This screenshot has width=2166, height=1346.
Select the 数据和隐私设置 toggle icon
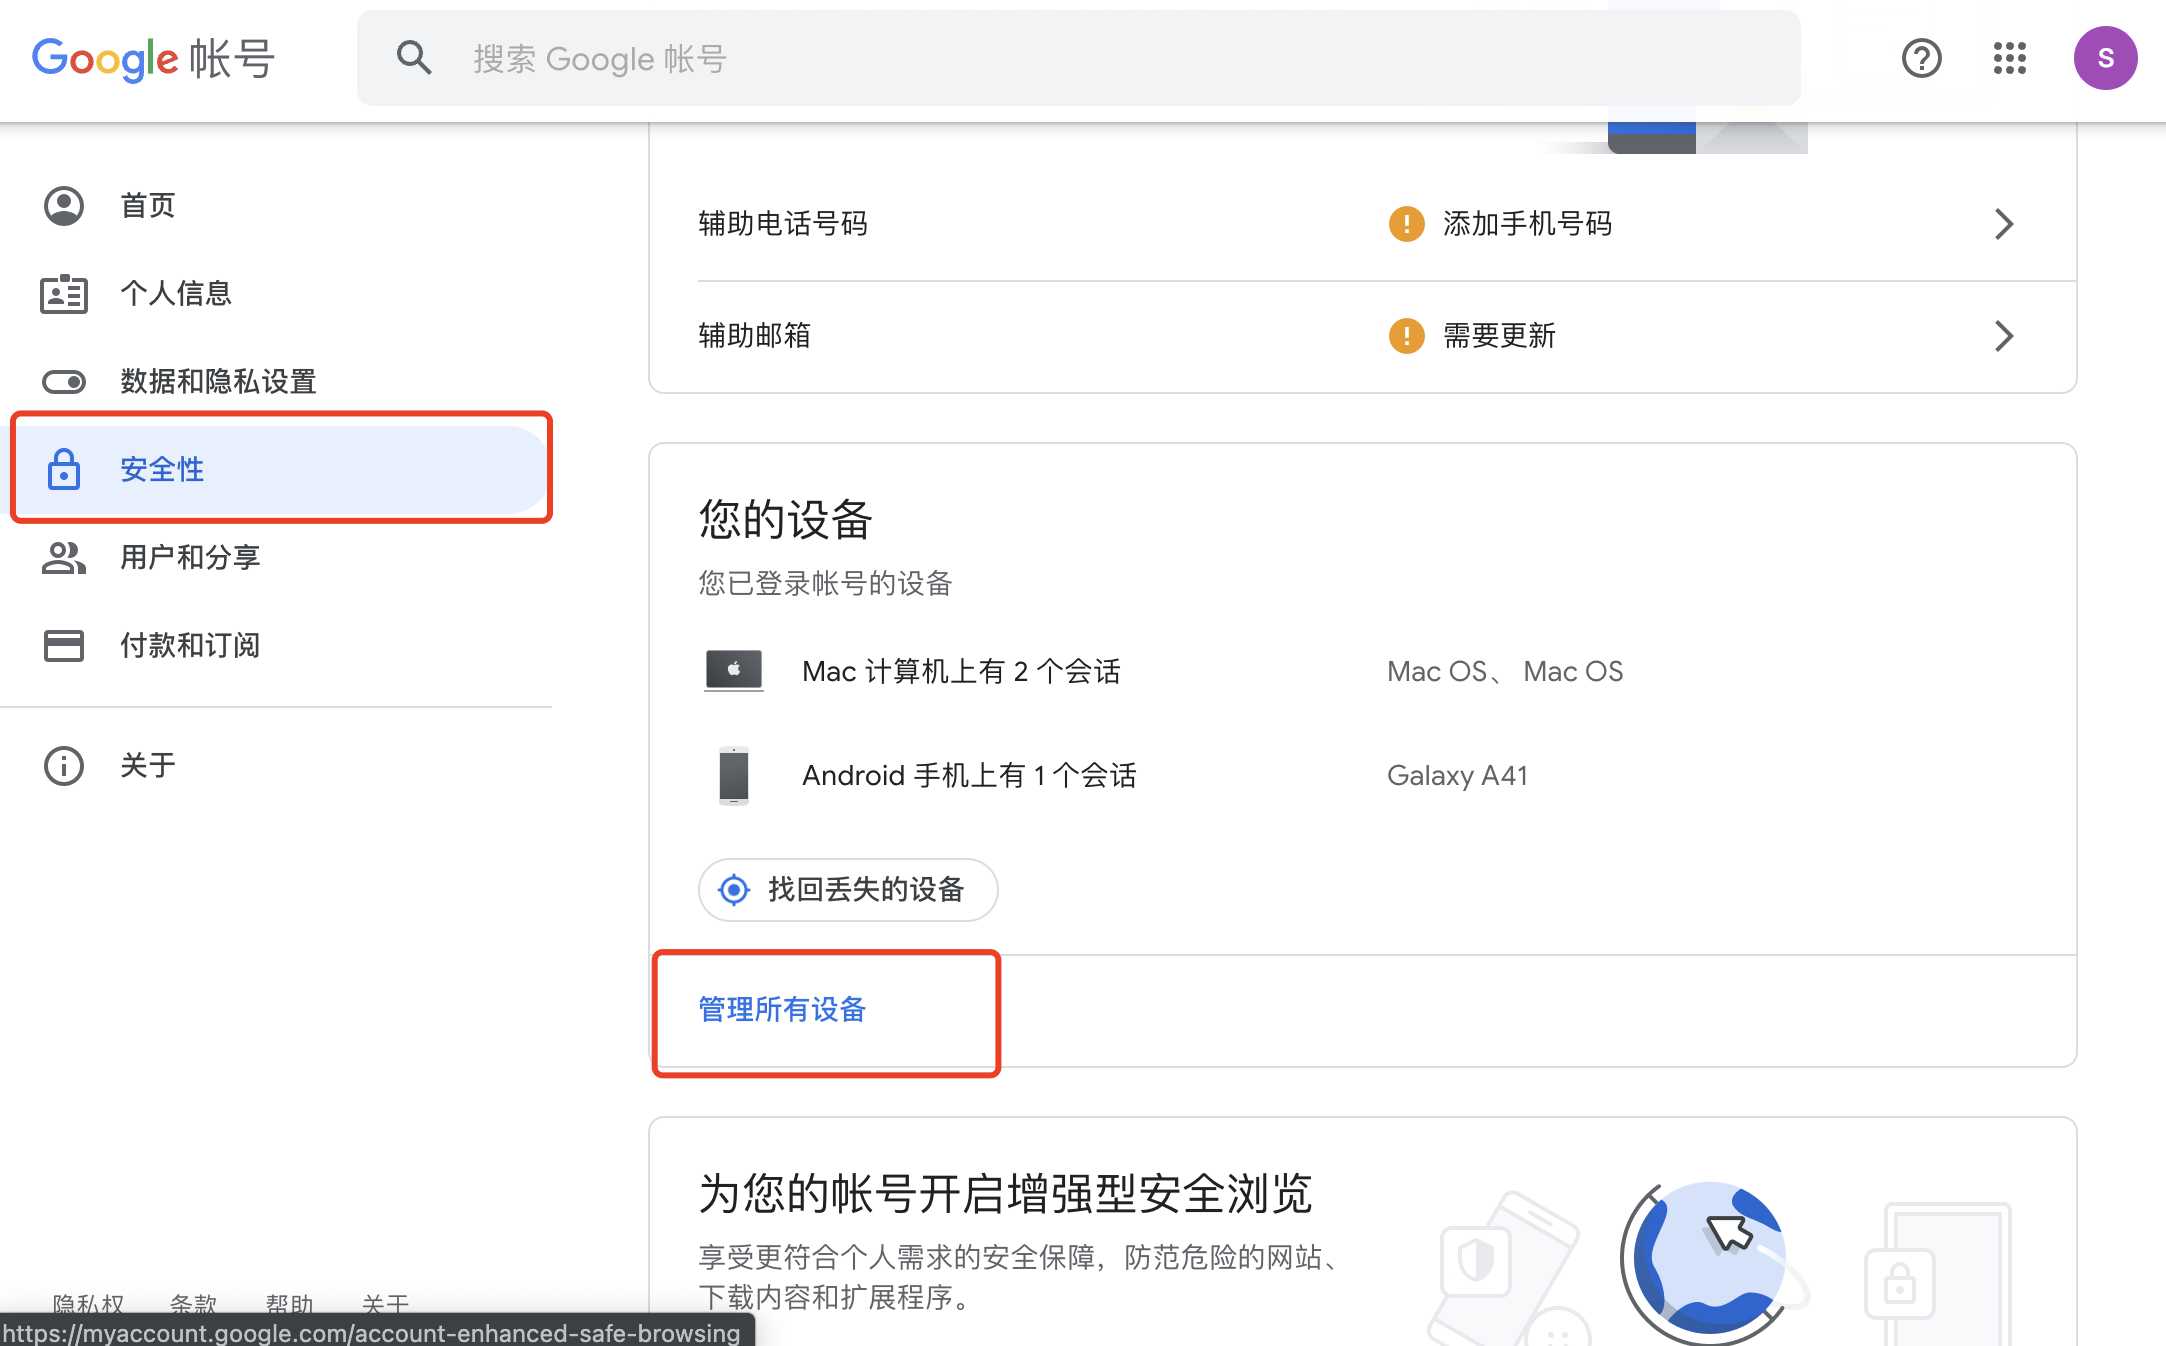click(63, 381)
